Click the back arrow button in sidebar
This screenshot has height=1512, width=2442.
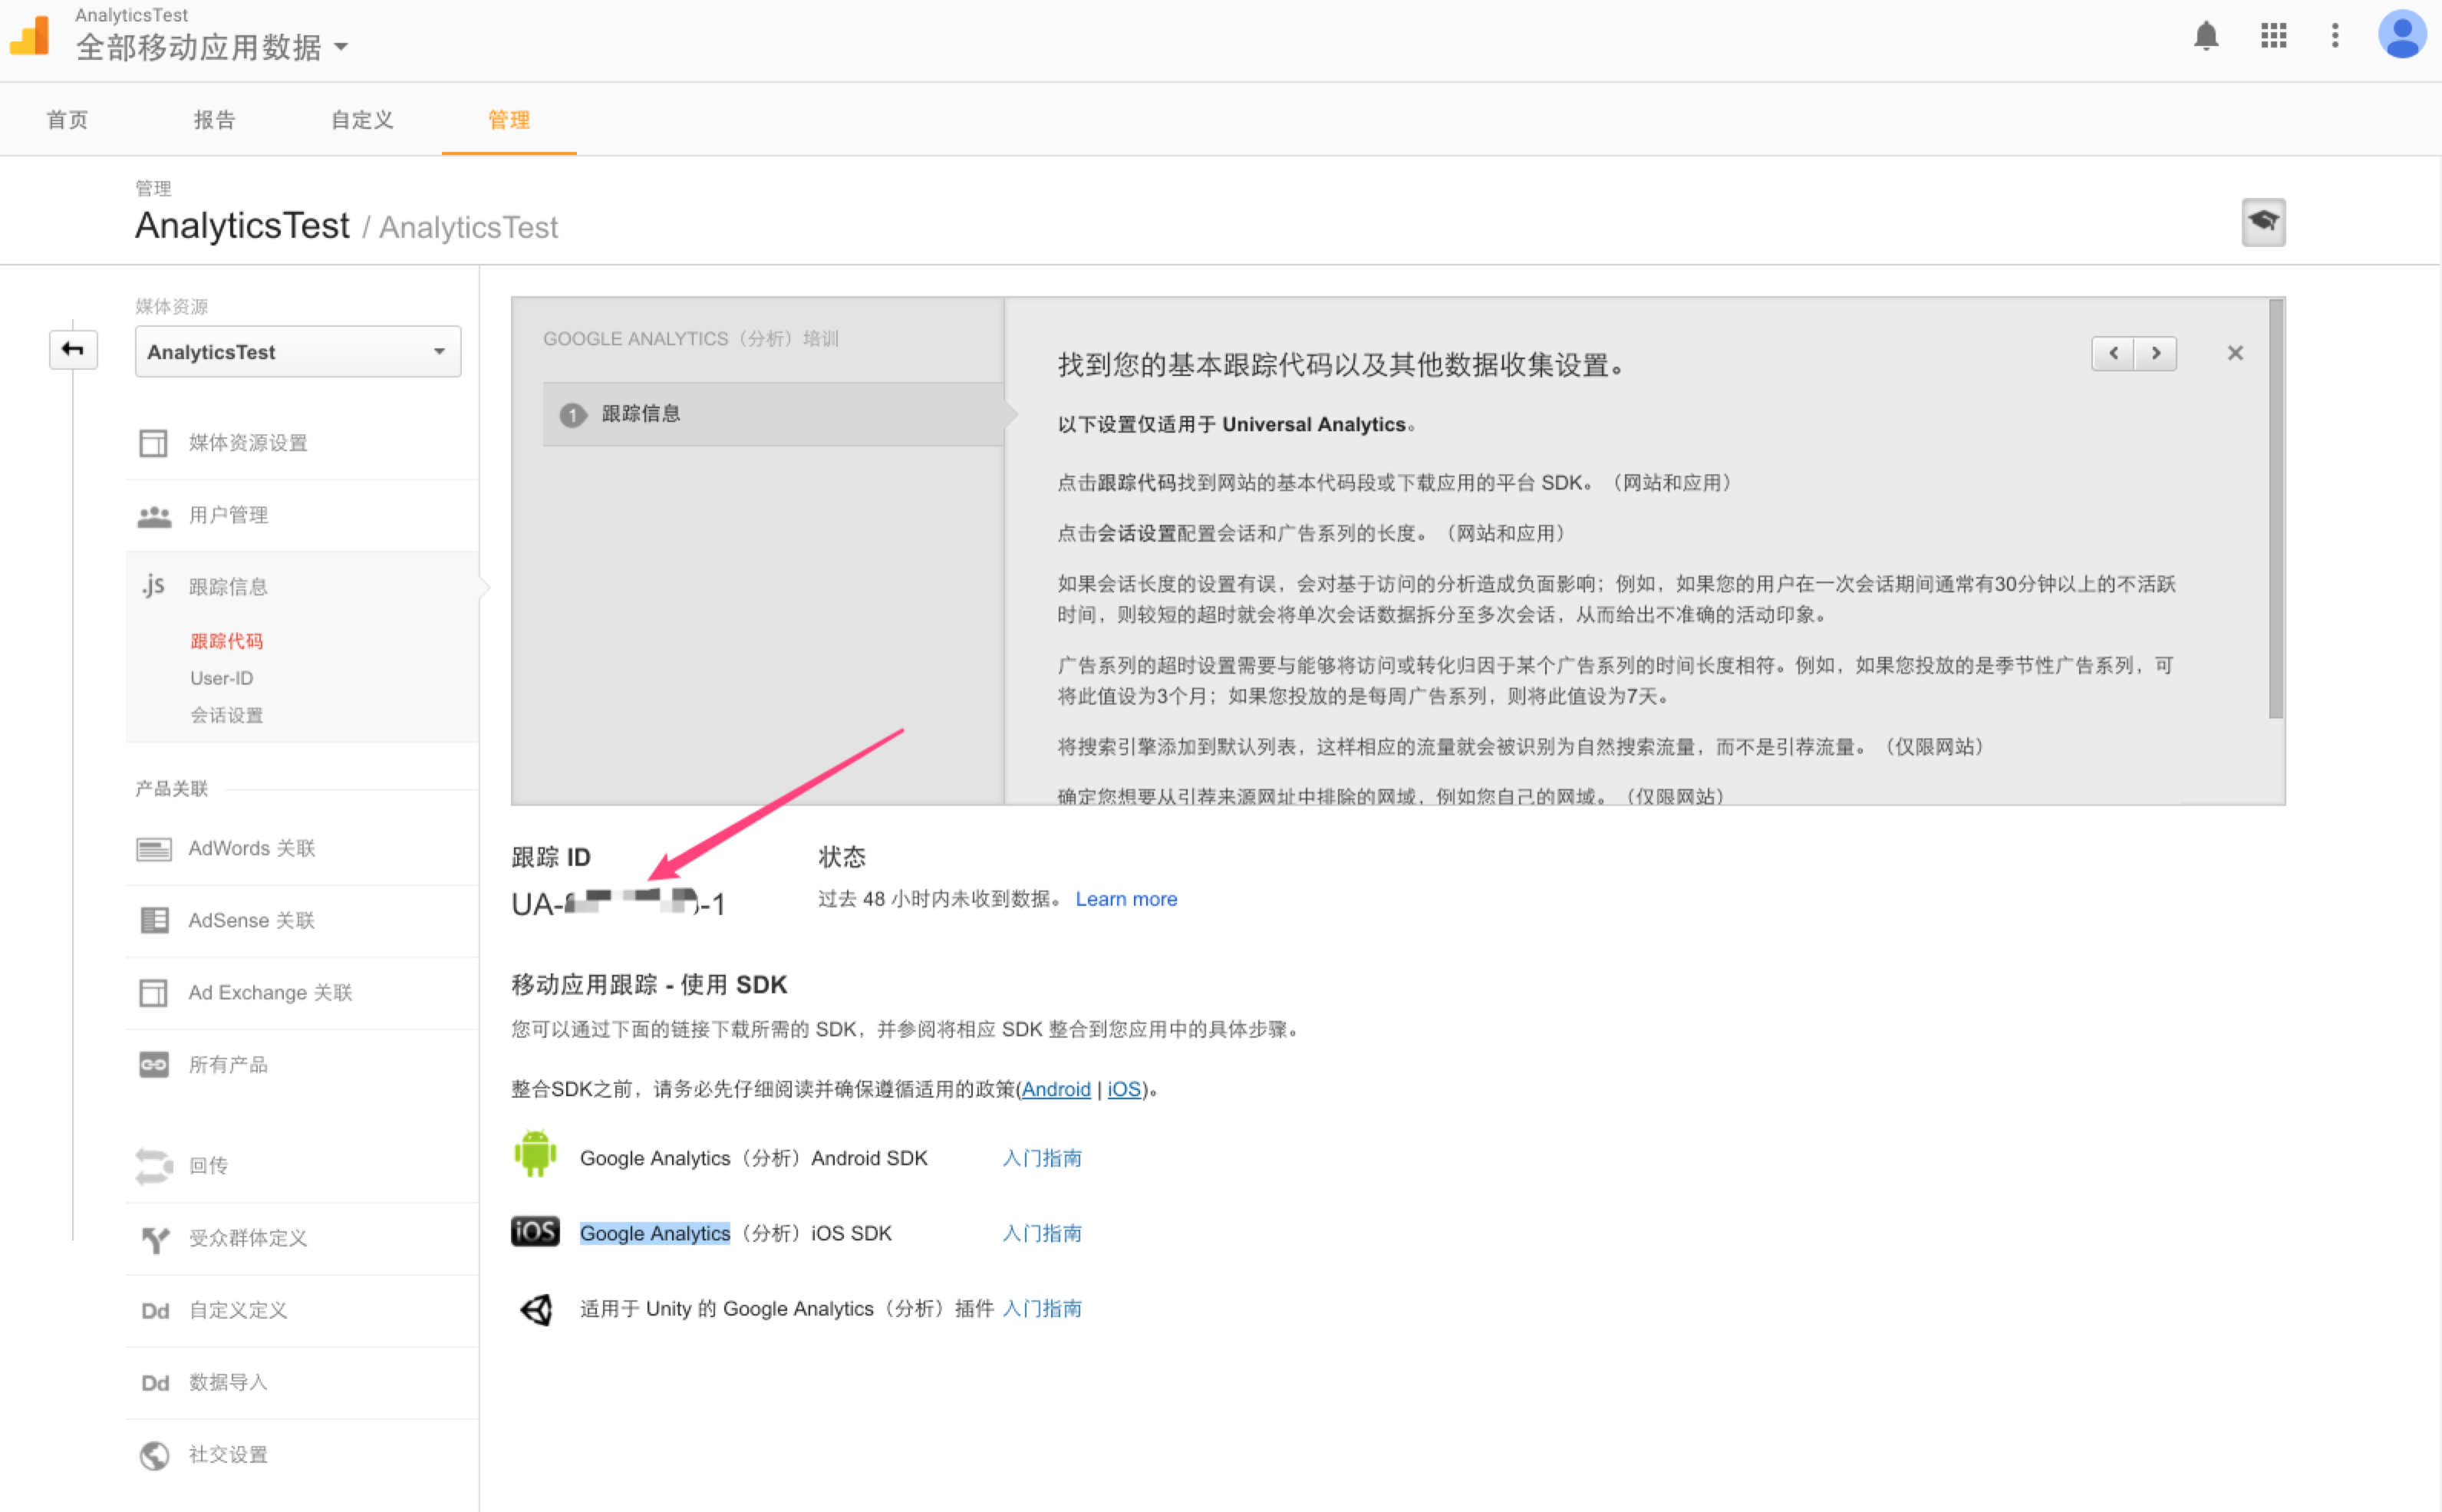pyautogui.click(x=73, y=349)
